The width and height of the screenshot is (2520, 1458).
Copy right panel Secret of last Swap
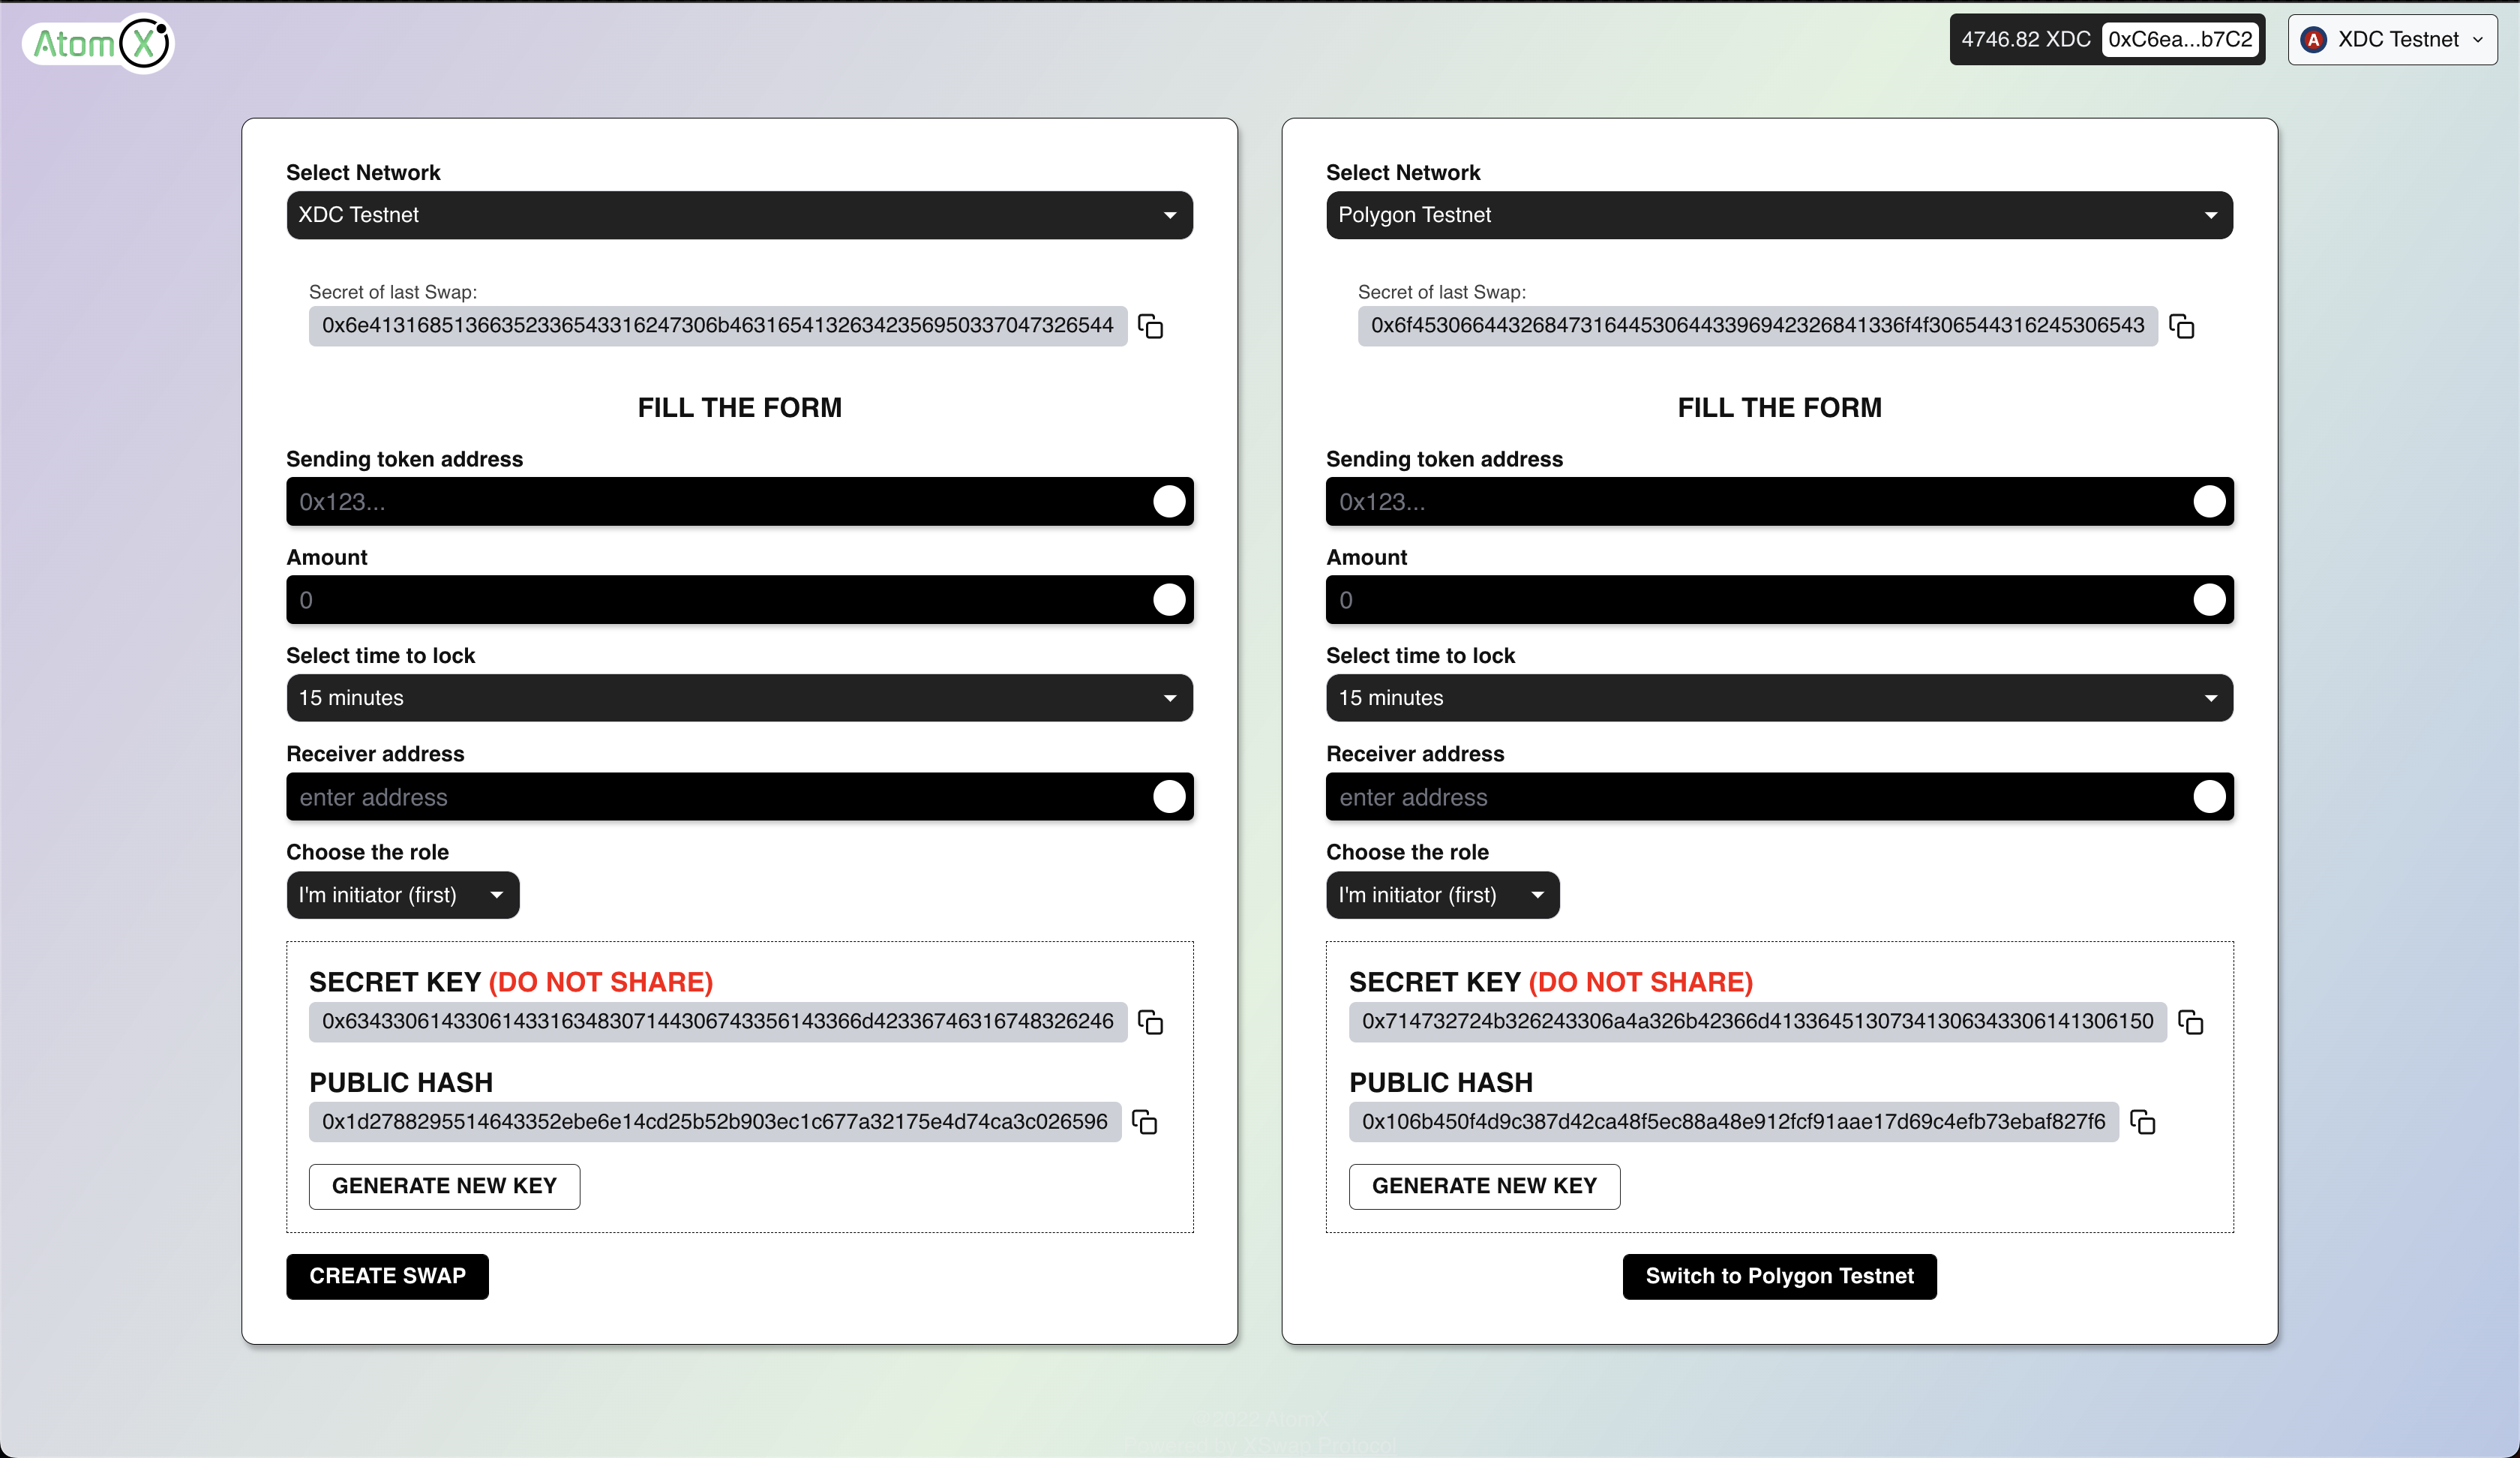2181,327
